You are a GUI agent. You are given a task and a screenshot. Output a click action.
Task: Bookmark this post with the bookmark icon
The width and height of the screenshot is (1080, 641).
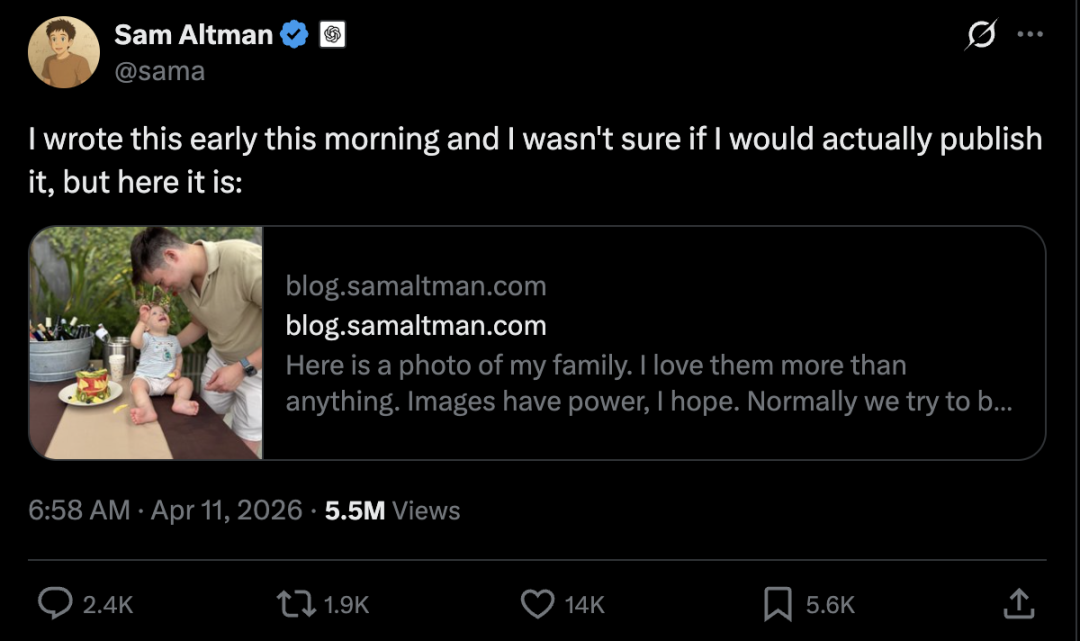click(x=778, y=603)
